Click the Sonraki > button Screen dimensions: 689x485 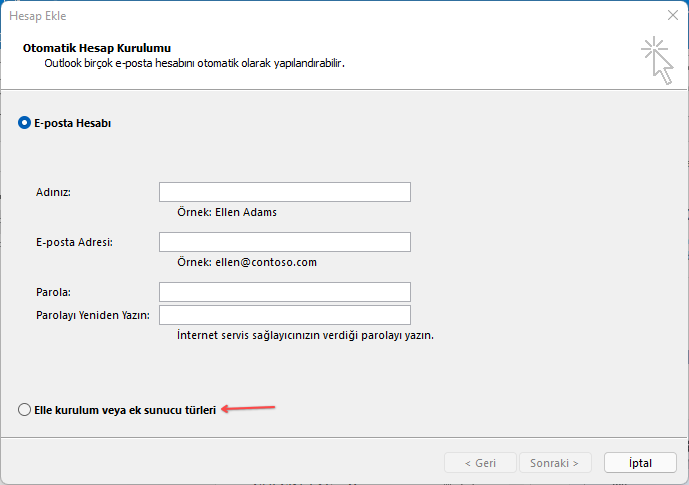tap(555, 463)
